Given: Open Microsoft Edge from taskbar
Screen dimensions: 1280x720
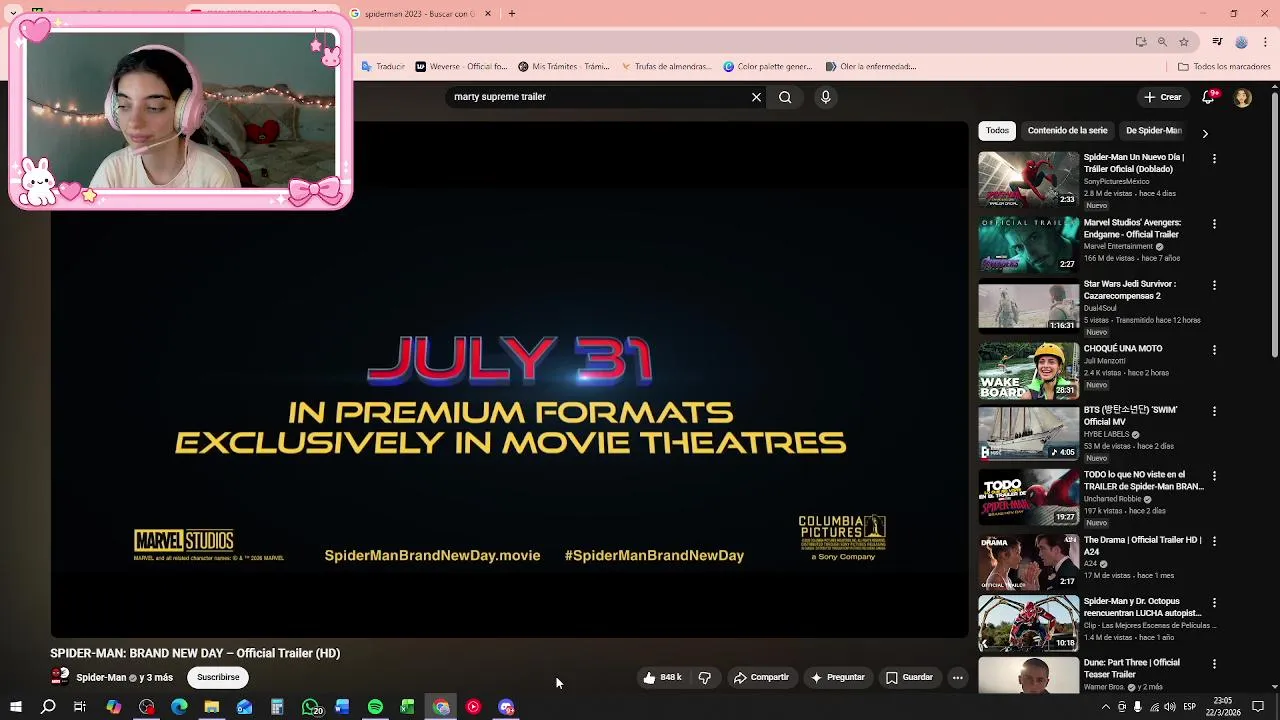Looking at the screenshot, I should click(179, 707).
